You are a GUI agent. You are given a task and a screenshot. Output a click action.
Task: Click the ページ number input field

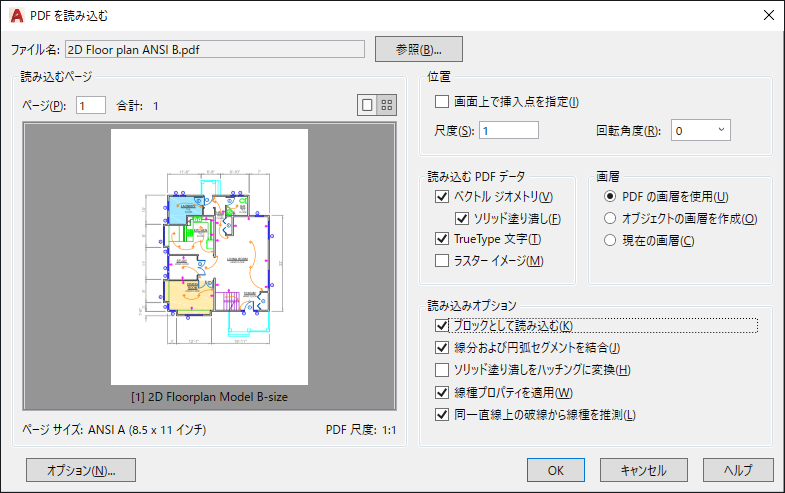(91, 105)
